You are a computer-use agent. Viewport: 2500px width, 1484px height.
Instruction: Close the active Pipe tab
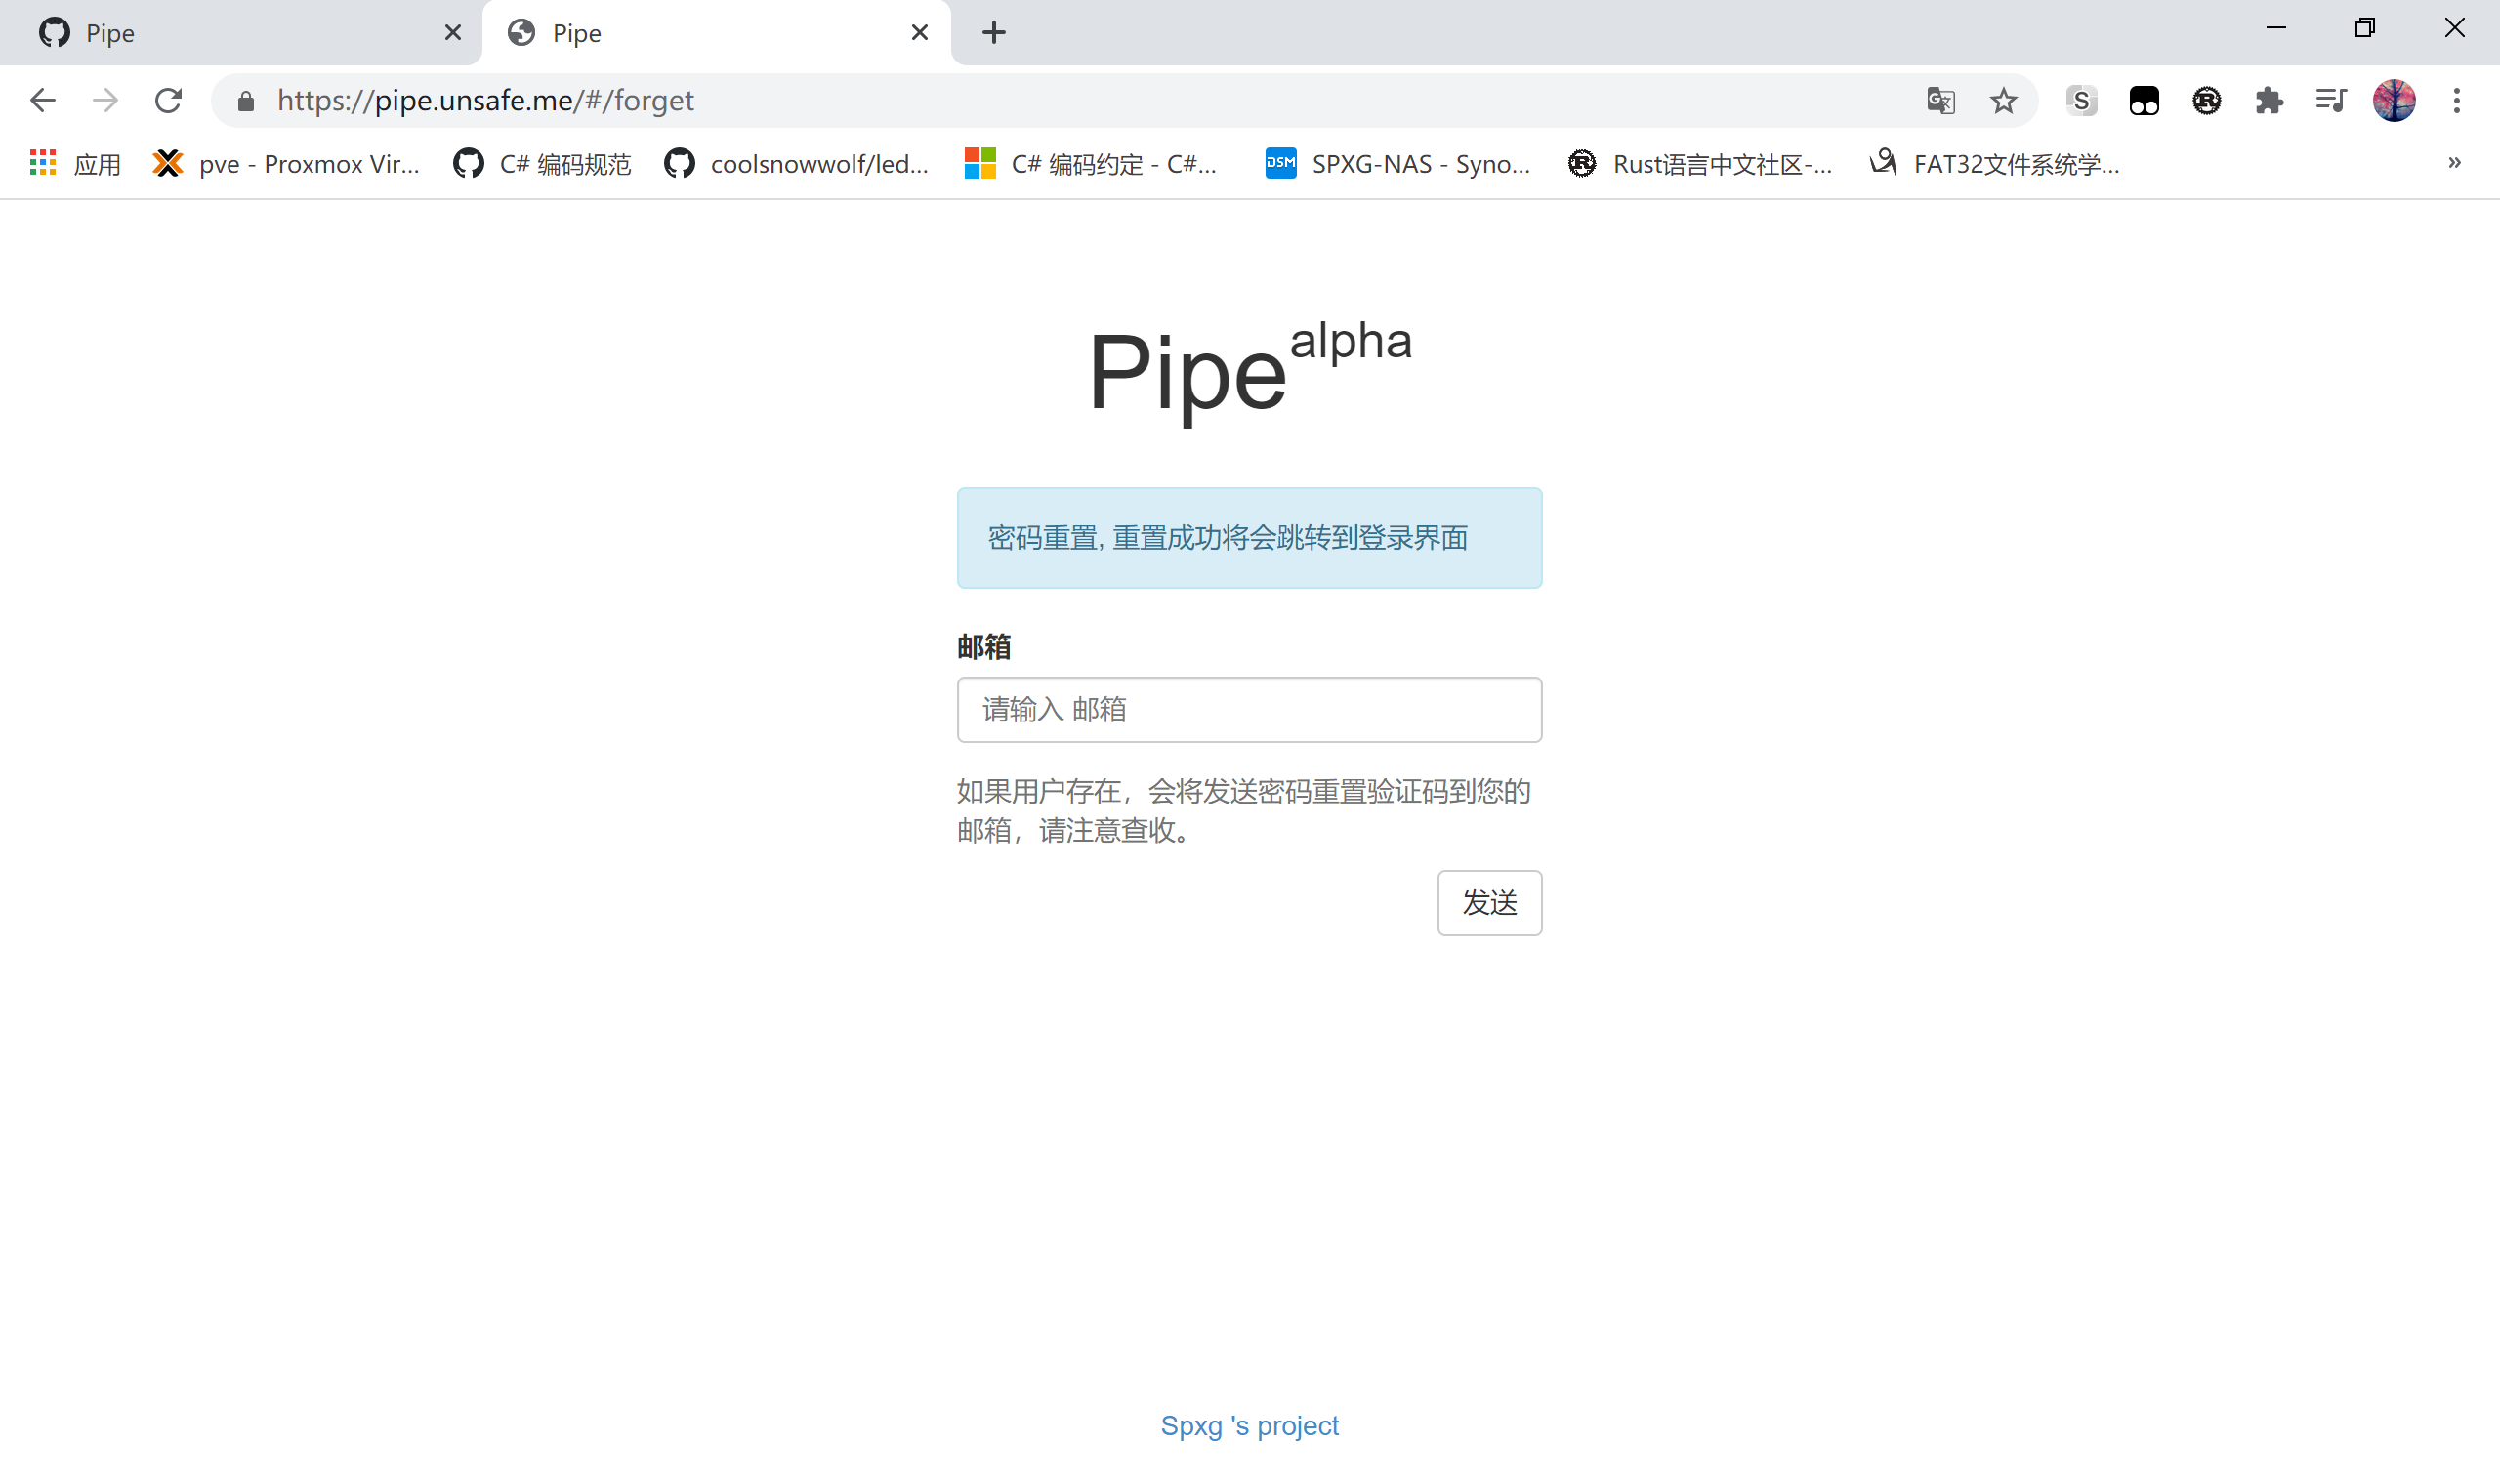(919, 33)
